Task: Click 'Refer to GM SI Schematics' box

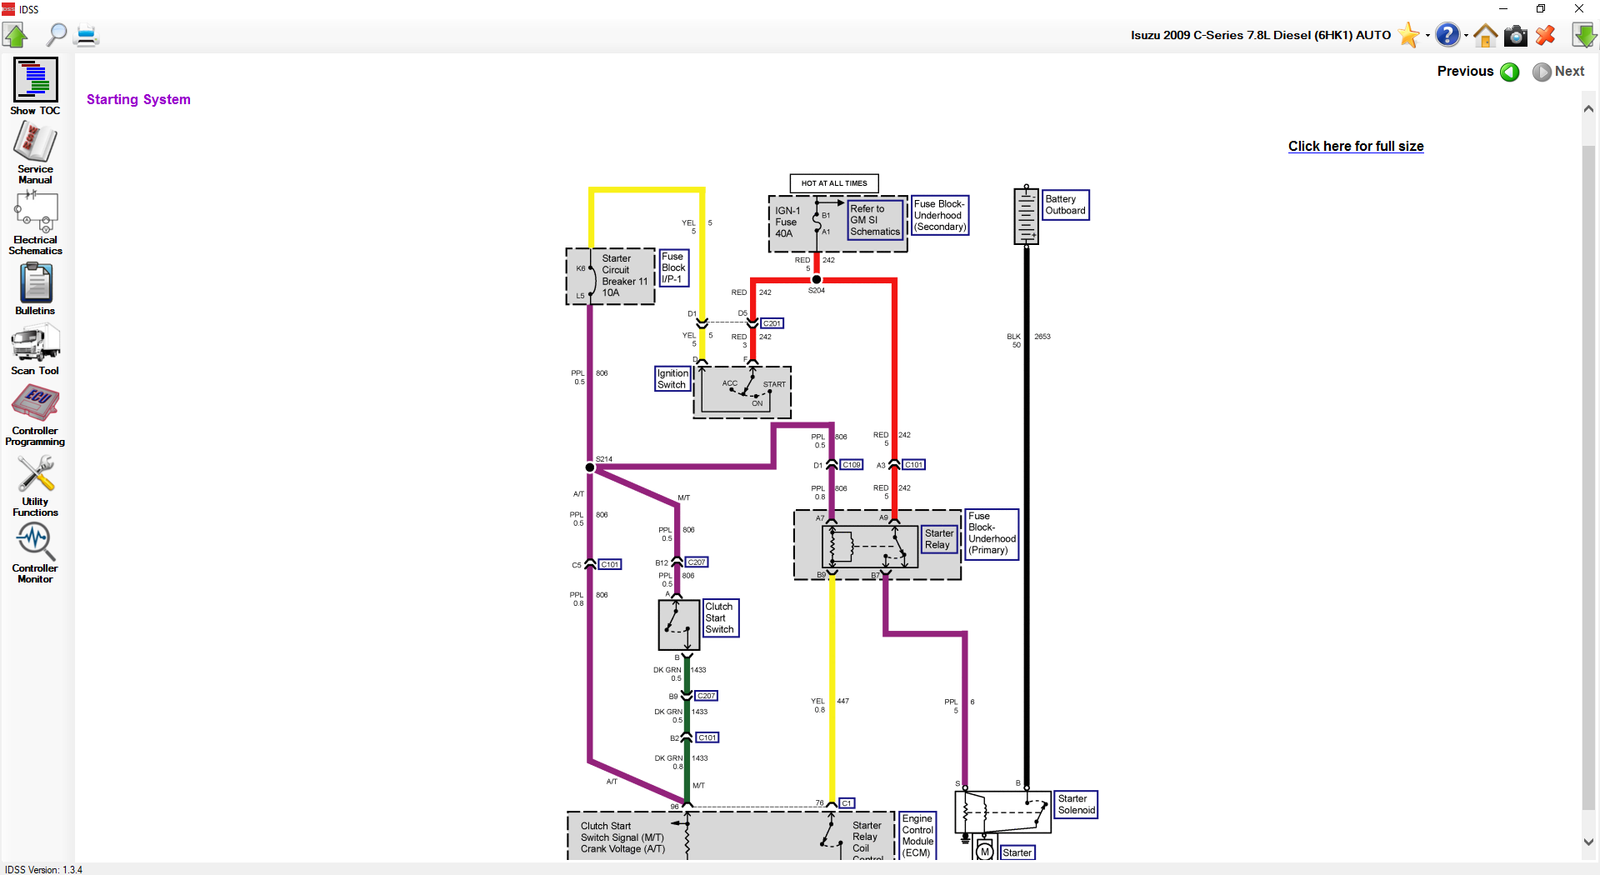Action: tap(875, 220)
